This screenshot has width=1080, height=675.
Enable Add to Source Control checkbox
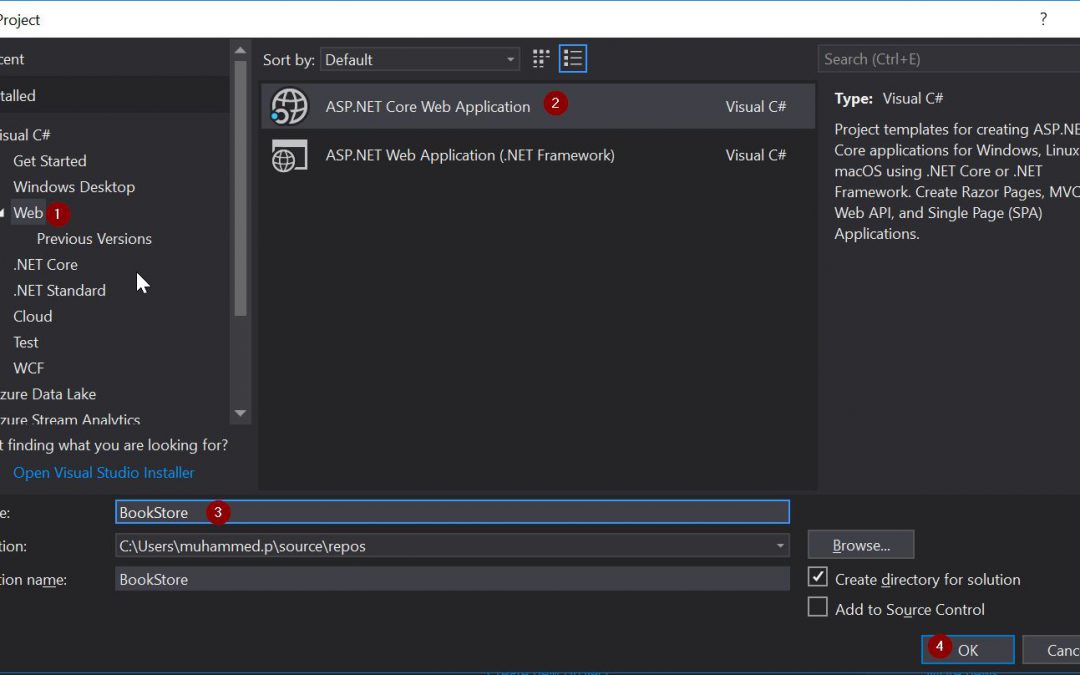pyautogui.click(x=818, y=608)
